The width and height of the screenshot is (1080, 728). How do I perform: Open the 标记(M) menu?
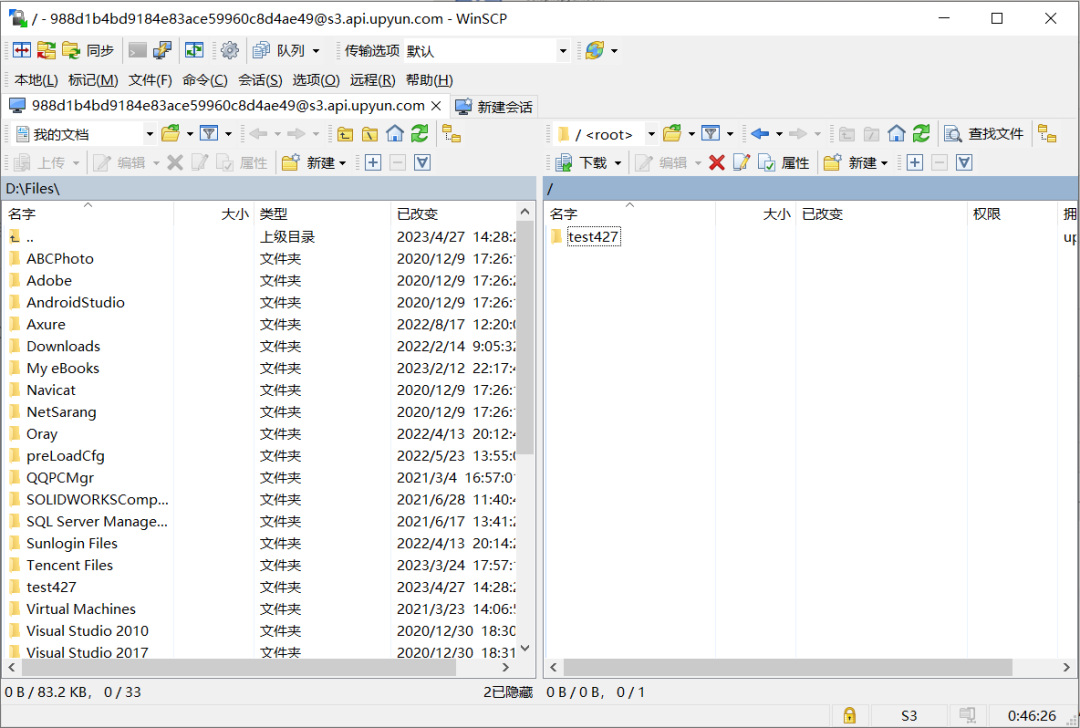pyautogui.click(x=93, y=80)
